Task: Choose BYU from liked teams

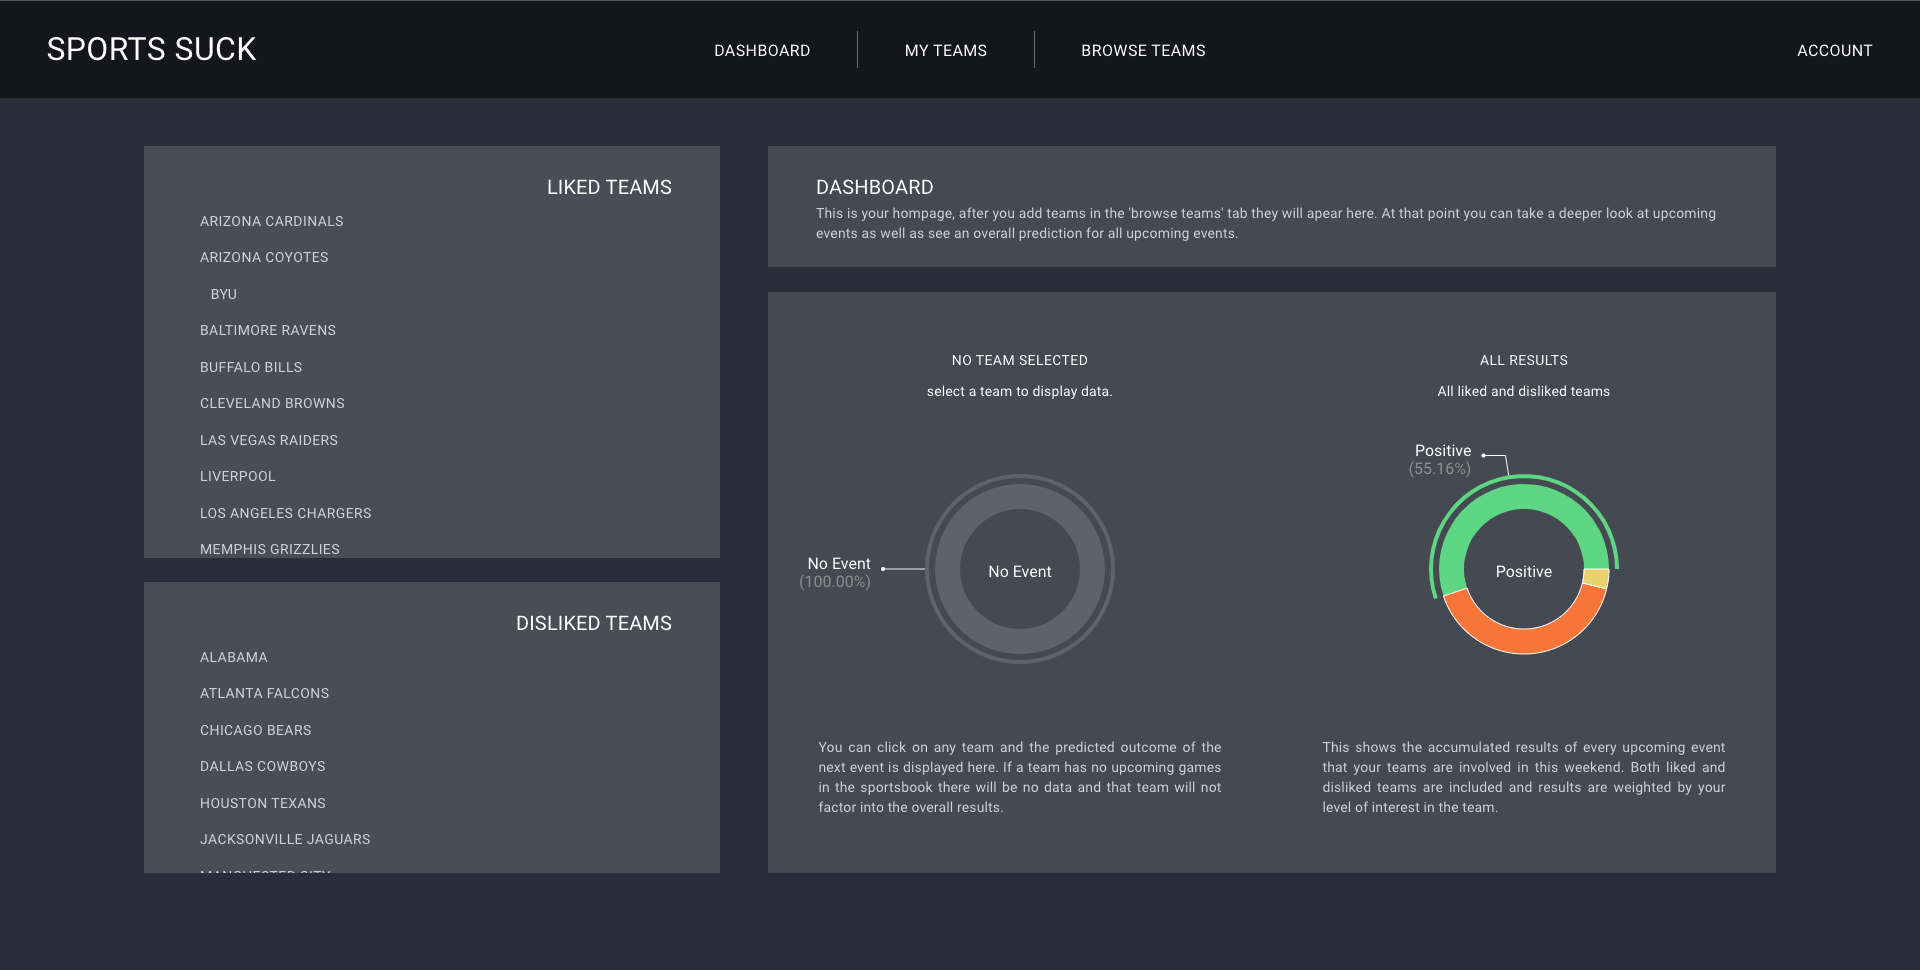Action: pos(224,294)
